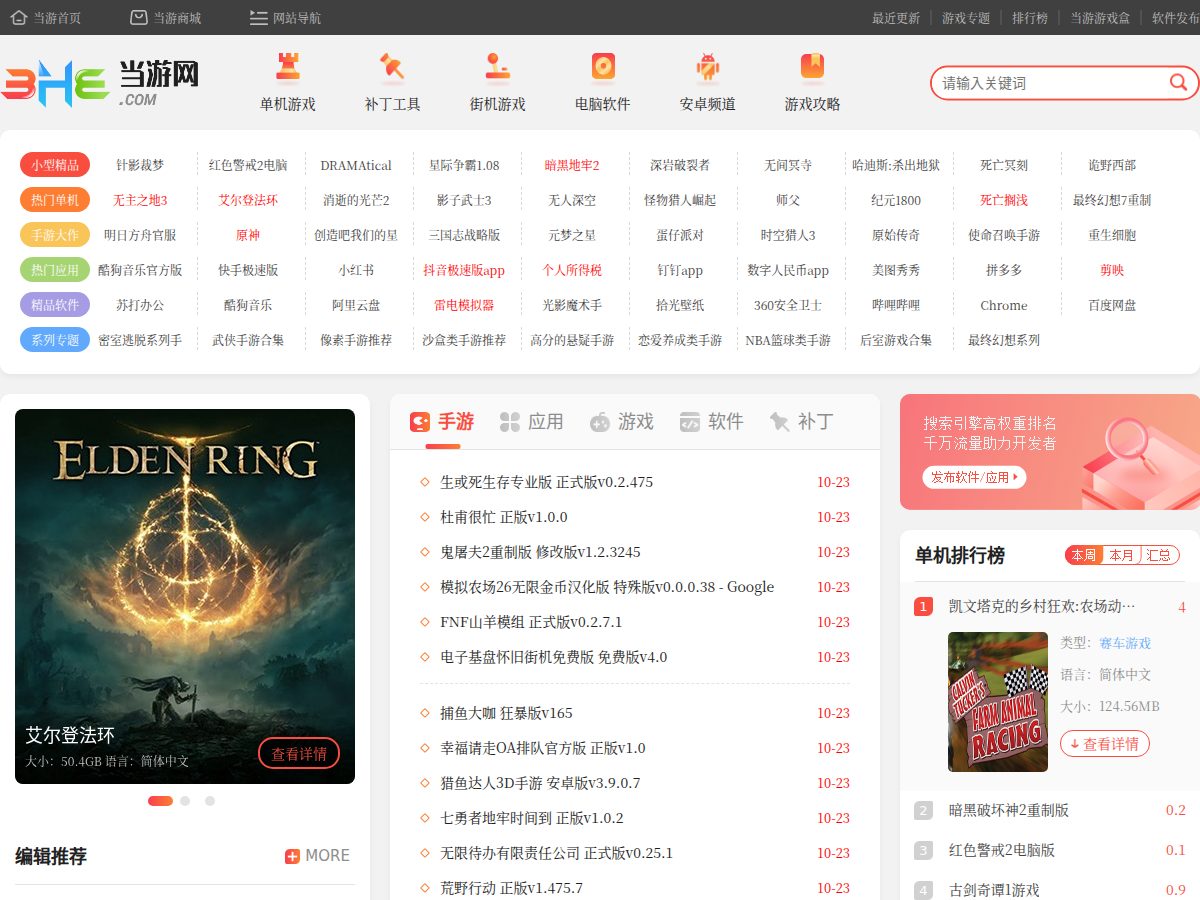The height and width of the screenshot is (900, 1200).
Task: Click the 补丁 hammer tab icon
Action: click(x=780, y=422)
